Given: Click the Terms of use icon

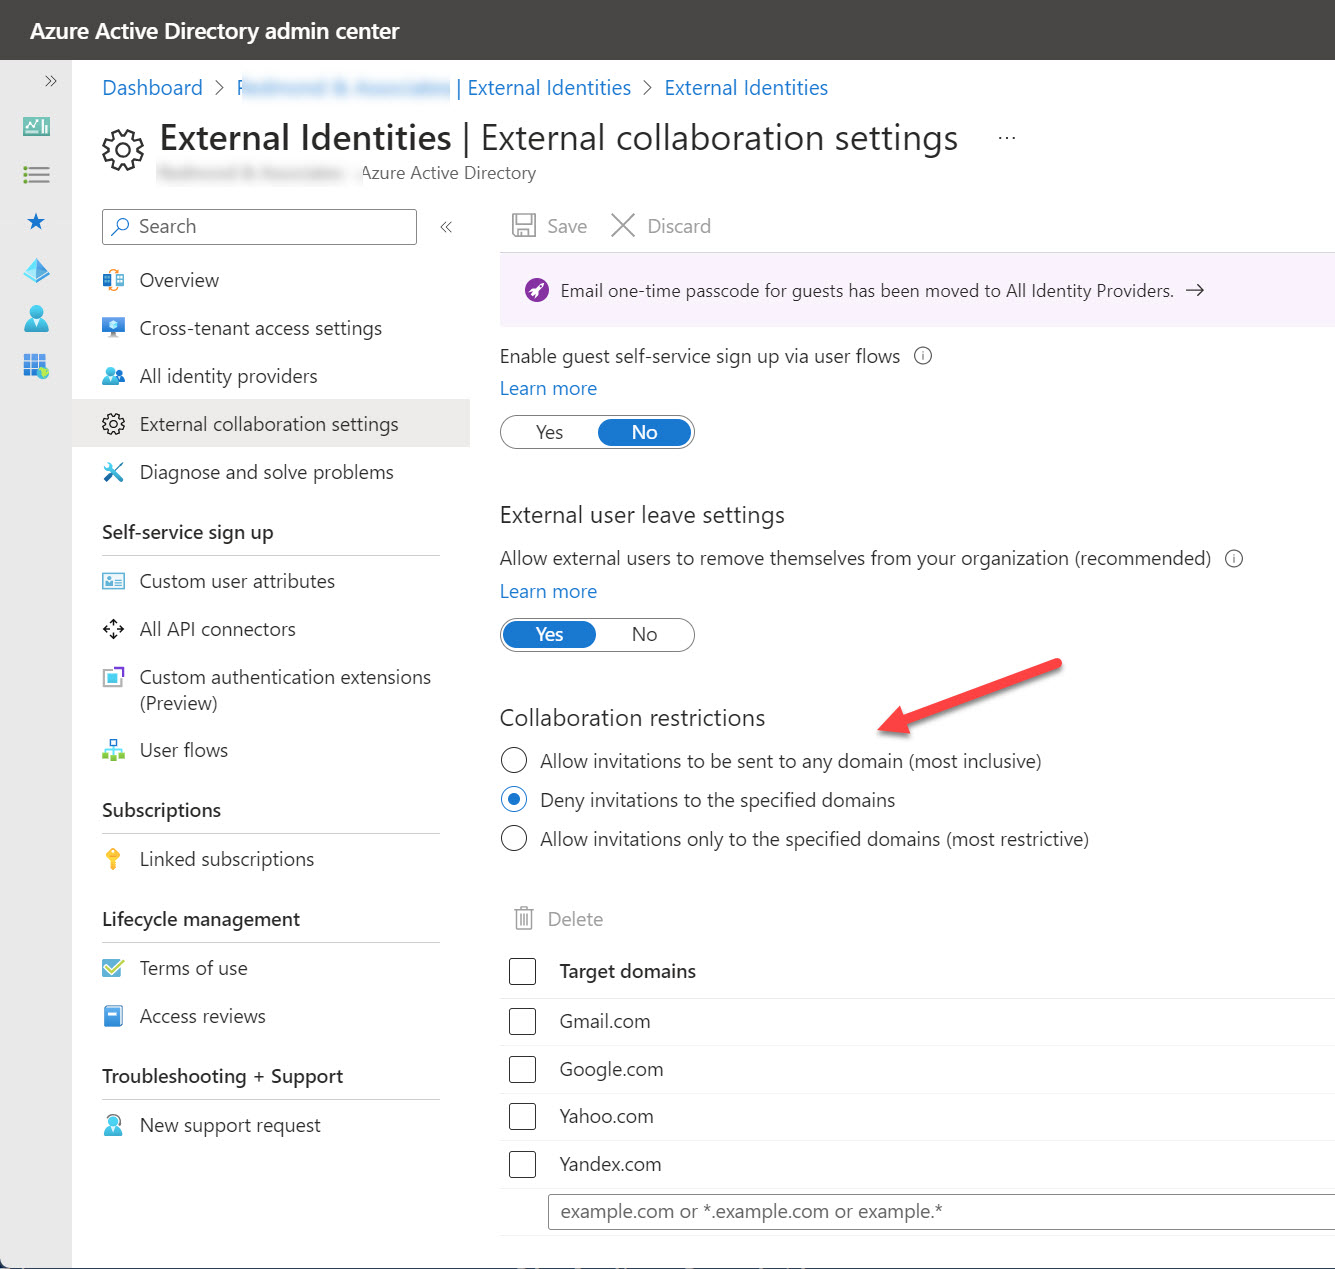Looking at the screenshot, I should click(x=113, y=968).
